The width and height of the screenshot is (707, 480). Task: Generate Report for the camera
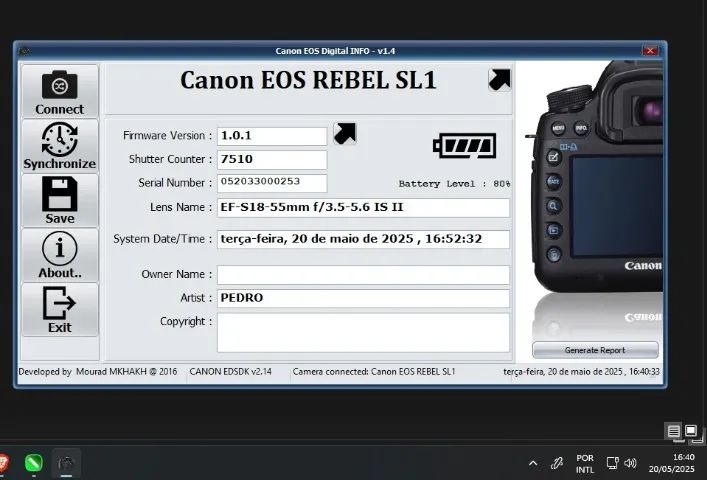595,350
